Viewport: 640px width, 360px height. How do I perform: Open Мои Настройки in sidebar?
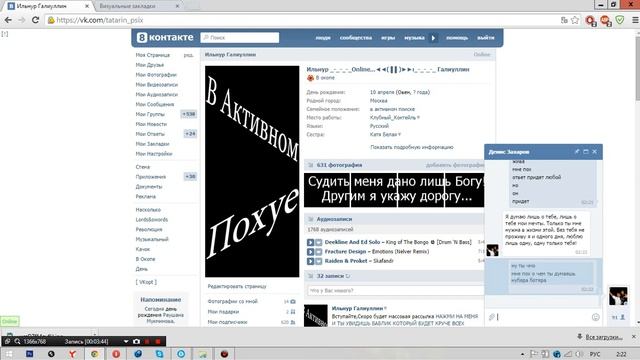click(x=154, y=154)
